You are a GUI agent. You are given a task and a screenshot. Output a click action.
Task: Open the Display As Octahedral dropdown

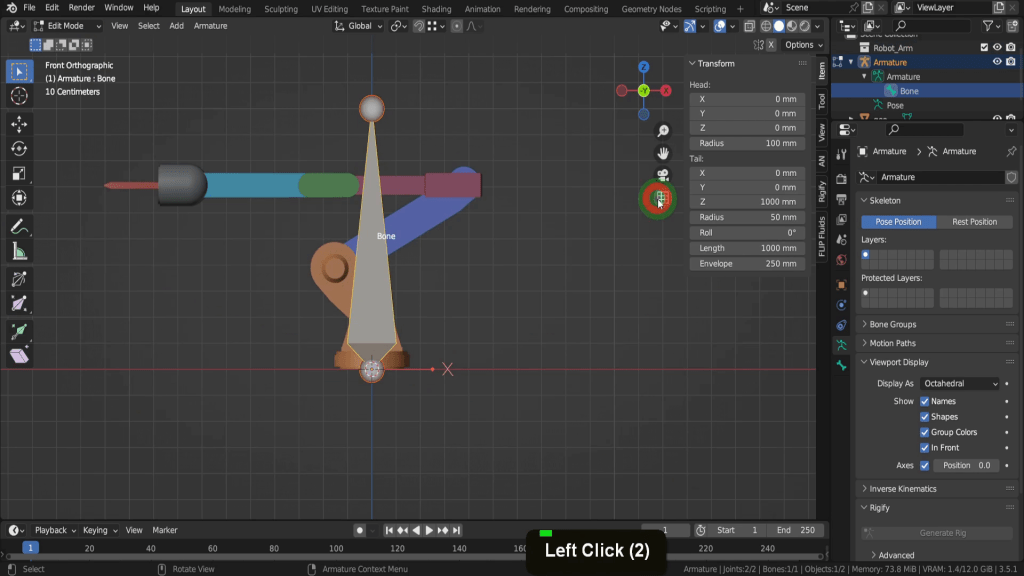coord(959,383)
